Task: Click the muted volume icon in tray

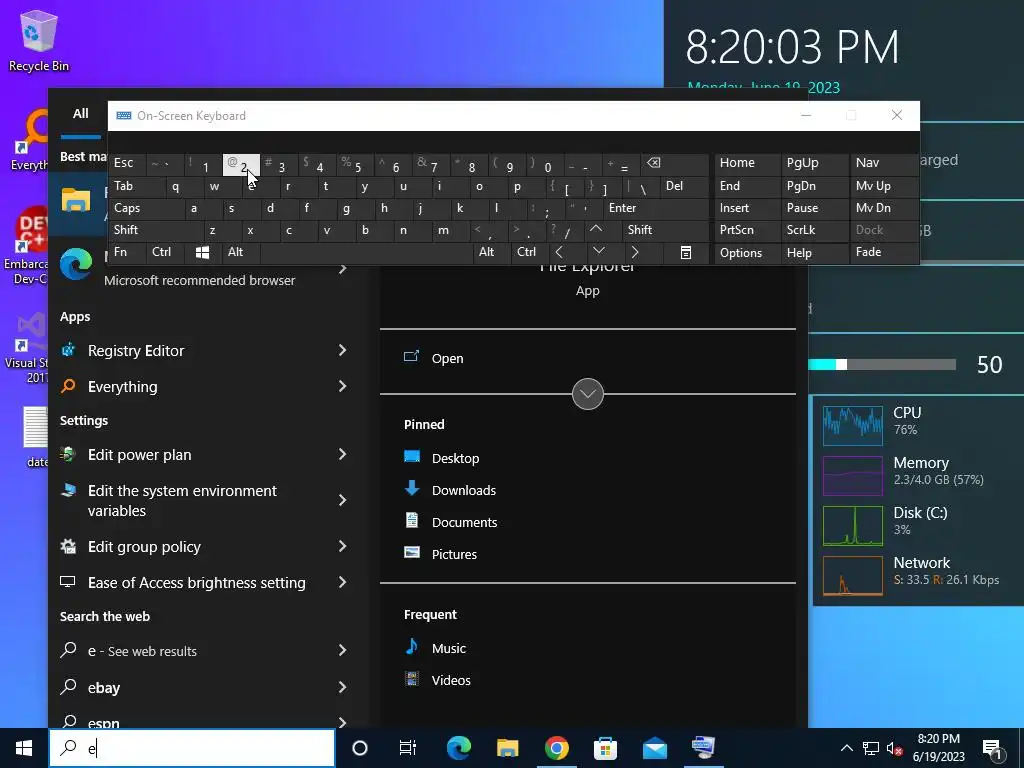Action: pos(894,748)
